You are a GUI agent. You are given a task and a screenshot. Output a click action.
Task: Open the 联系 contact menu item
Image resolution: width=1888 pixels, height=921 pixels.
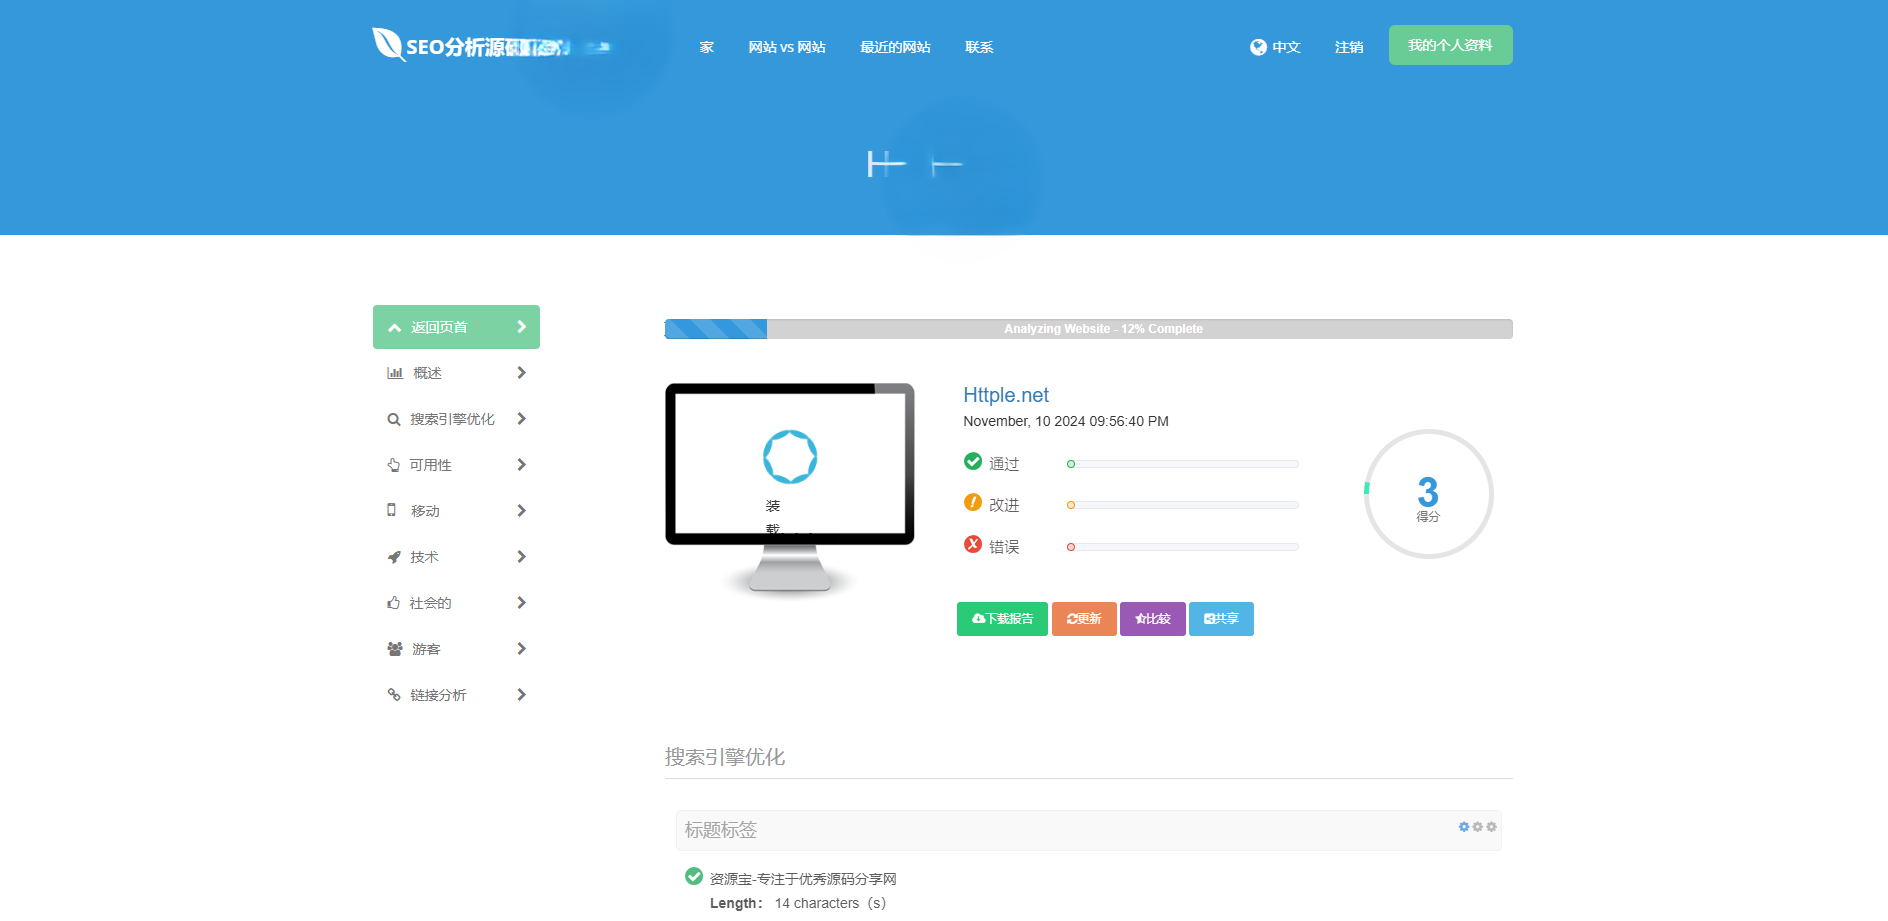pyautogui.click(x=979, y=47)
